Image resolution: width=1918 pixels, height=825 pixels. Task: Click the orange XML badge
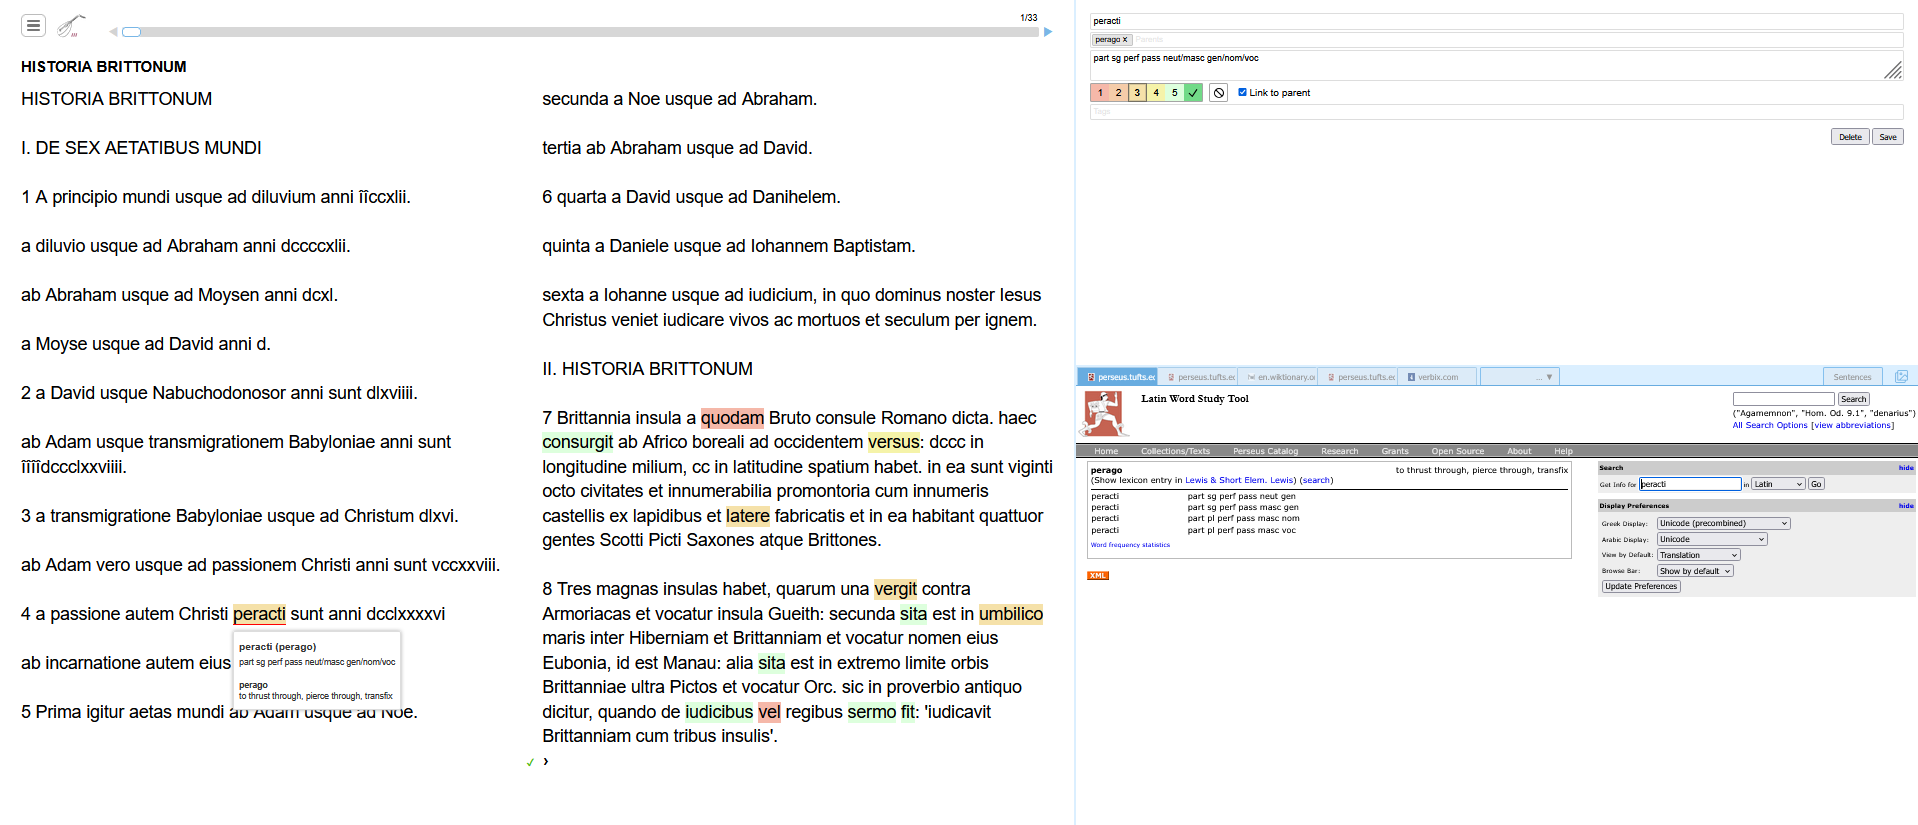tap(1098, 576)
